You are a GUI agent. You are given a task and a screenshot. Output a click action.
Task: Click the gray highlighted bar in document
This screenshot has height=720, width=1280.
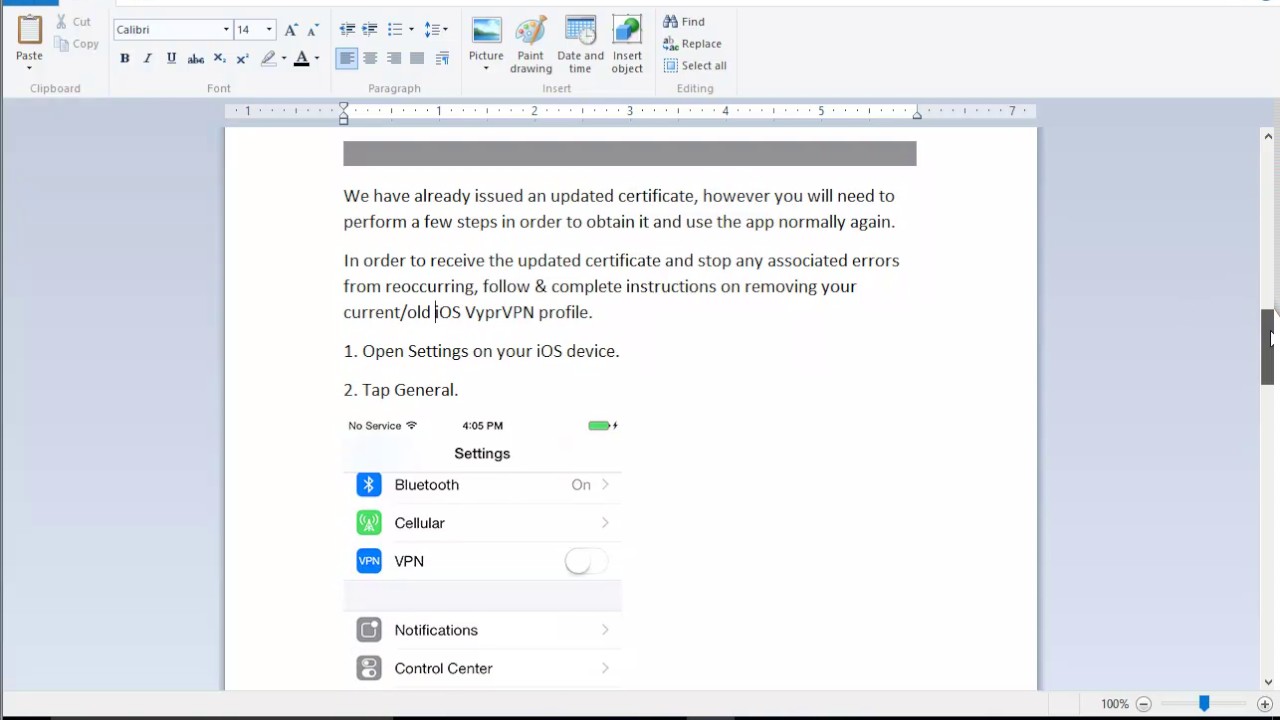[630, 153]
